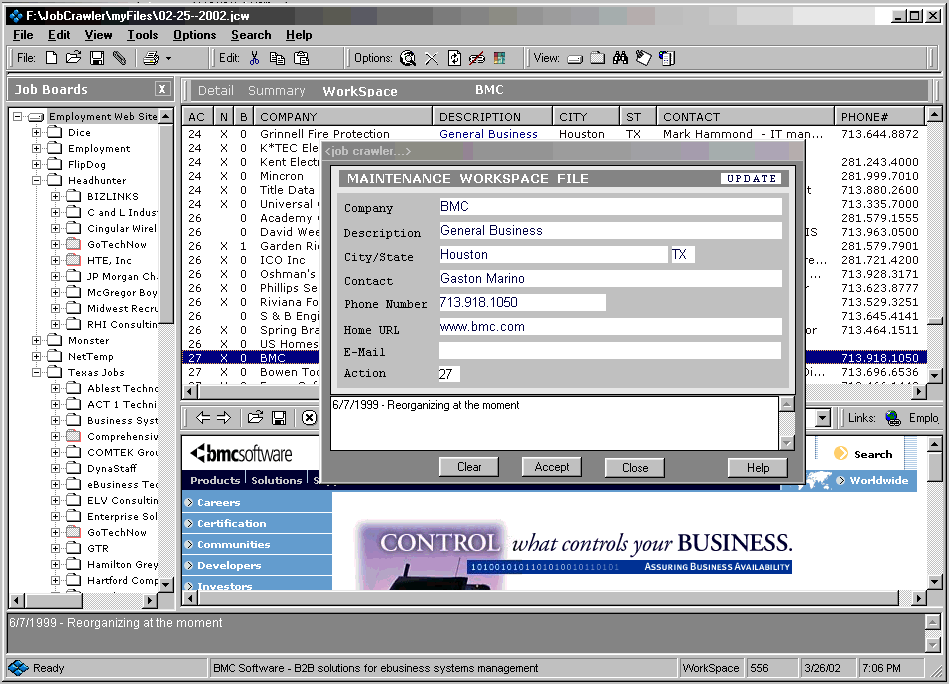The image size is (949, 684).
Task: Click the flat bar icon in View toolbar
Action: pyautogui.click(x=575, y=59)
